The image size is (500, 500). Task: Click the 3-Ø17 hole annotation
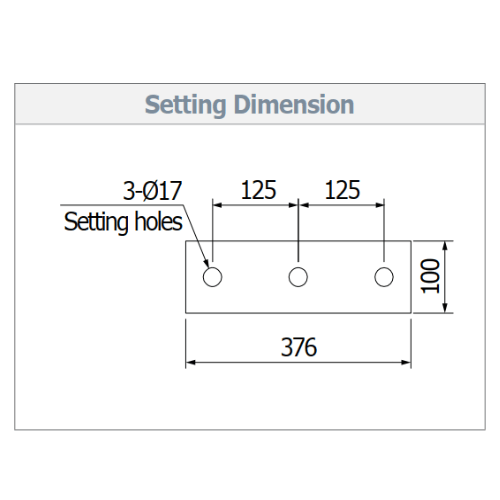point(152,191)
